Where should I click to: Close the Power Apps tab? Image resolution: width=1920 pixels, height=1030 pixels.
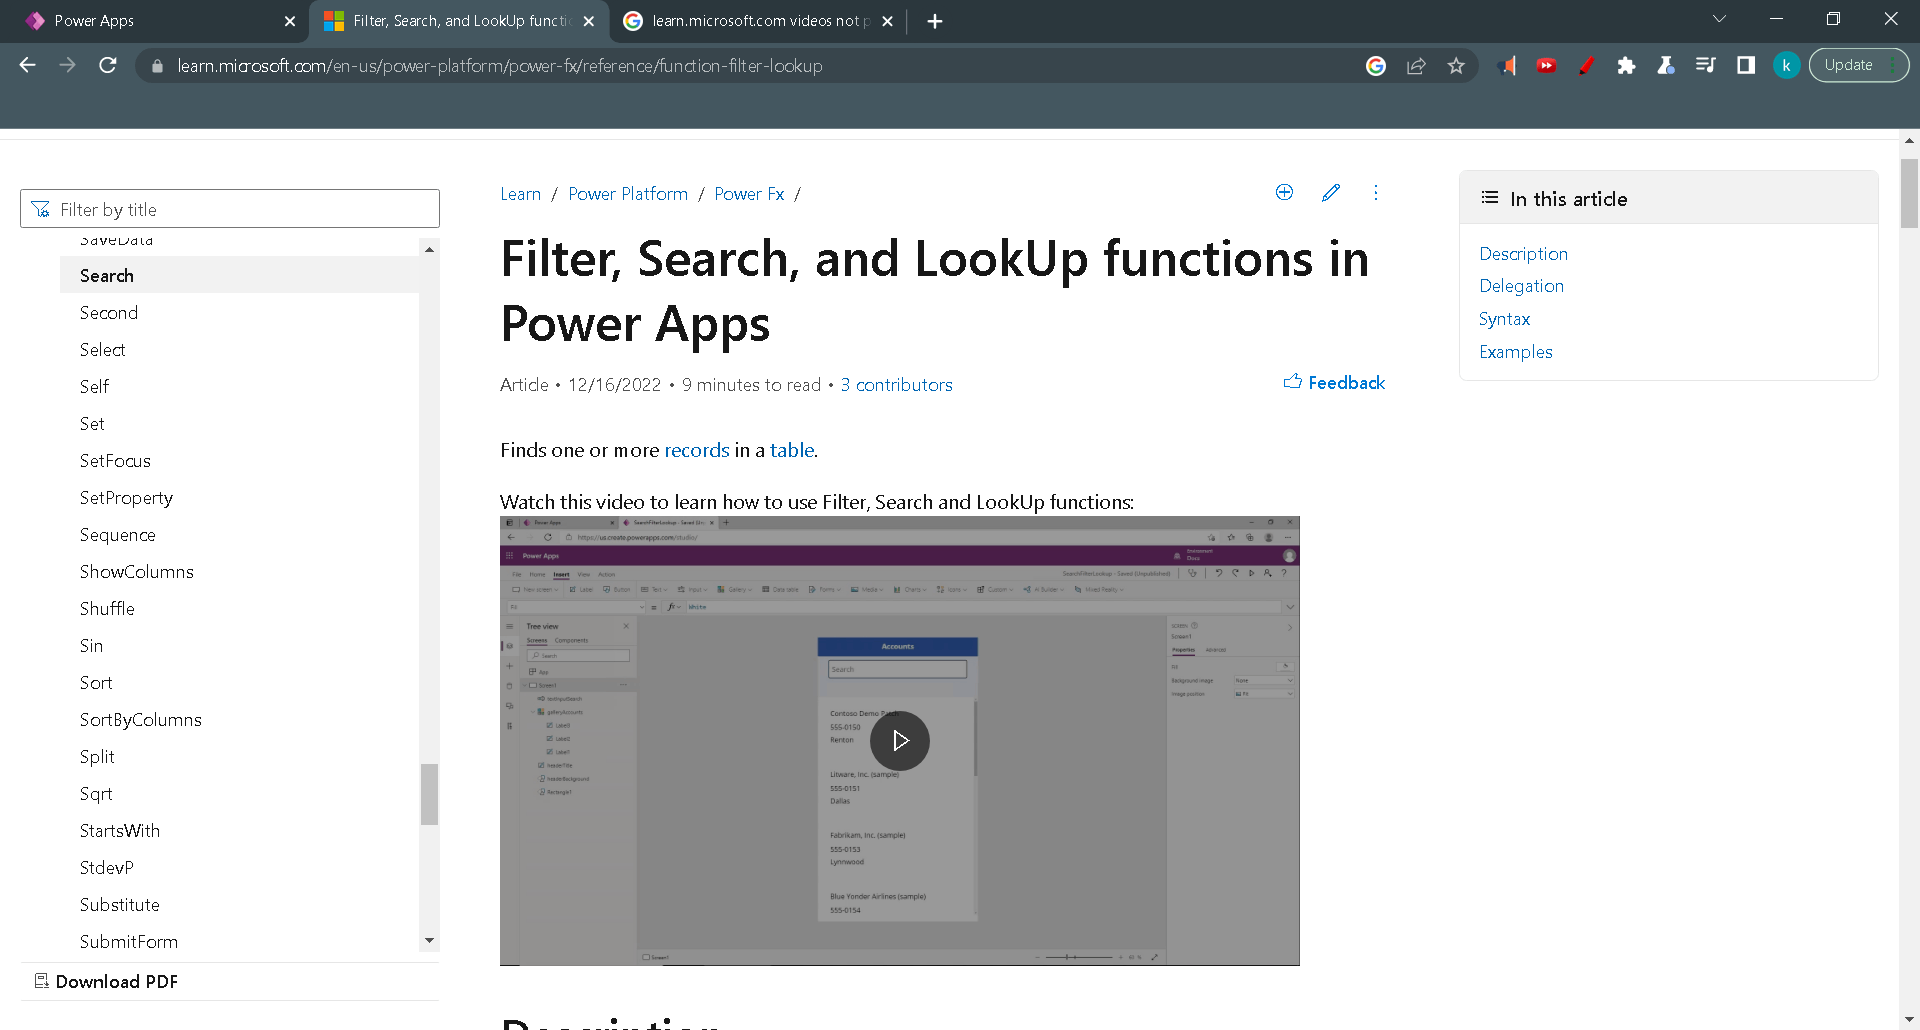click(x=290, y=21)
